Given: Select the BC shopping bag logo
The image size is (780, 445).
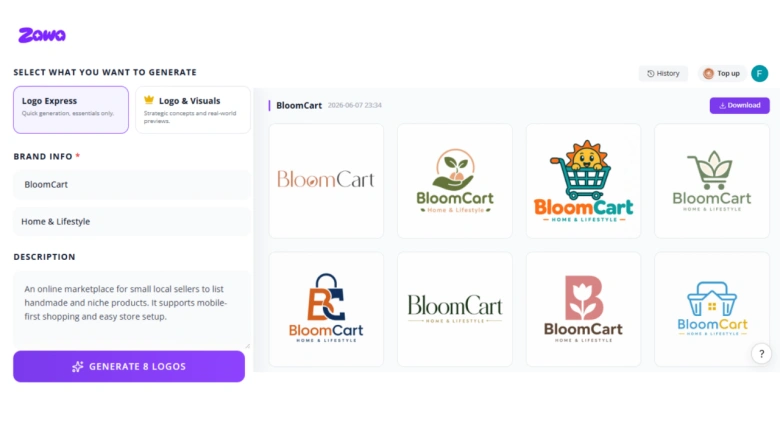Looking at the screenshot, I should (326, 309).
